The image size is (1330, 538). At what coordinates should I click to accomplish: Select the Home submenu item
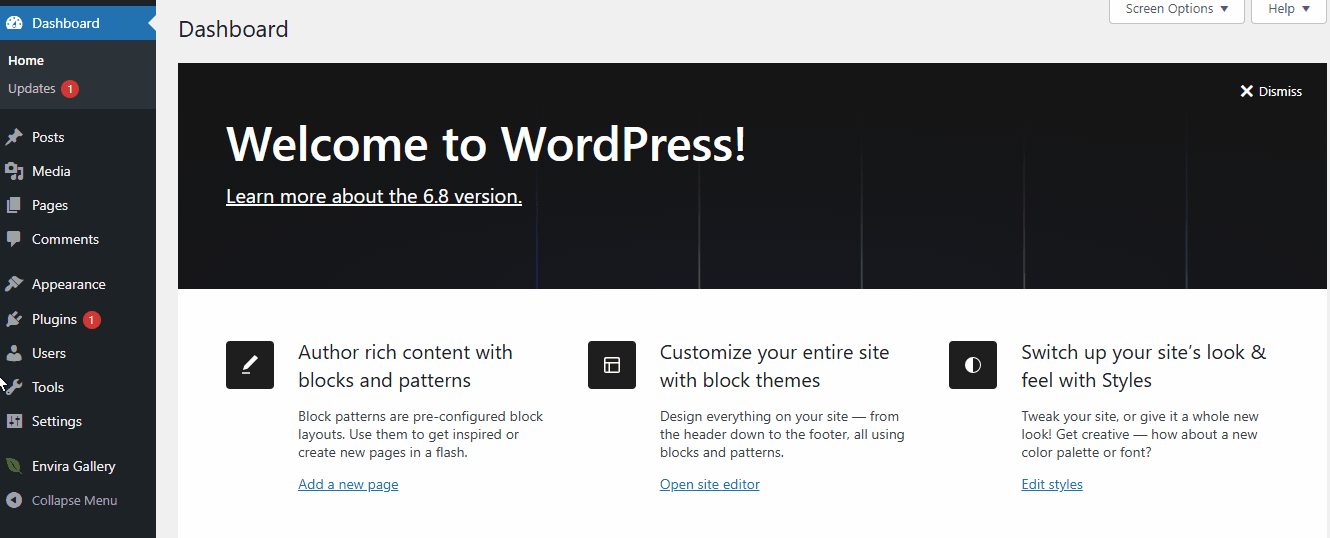click(x=26, y=61)
